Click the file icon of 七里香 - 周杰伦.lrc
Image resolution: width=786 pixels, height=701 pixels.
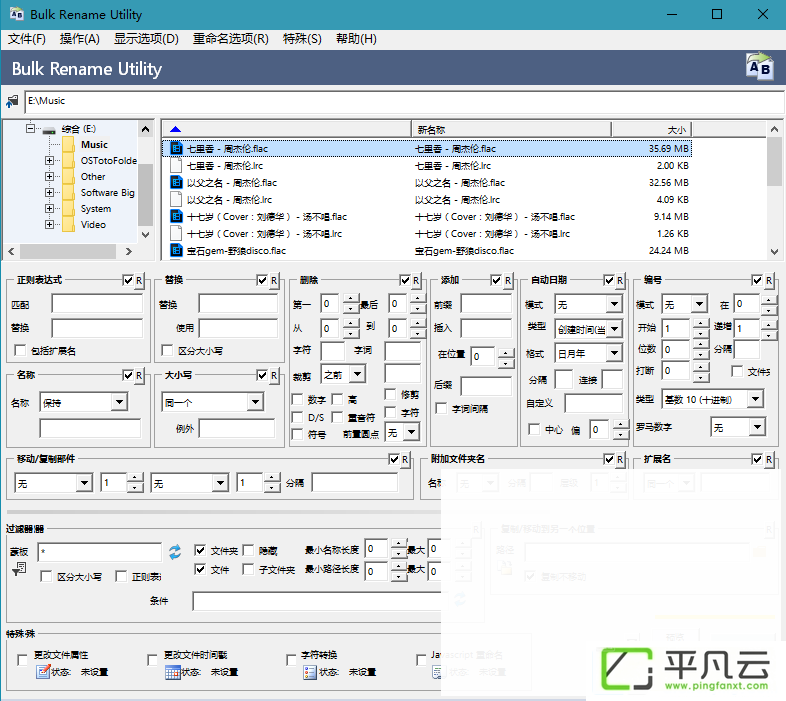coord(176,165)
